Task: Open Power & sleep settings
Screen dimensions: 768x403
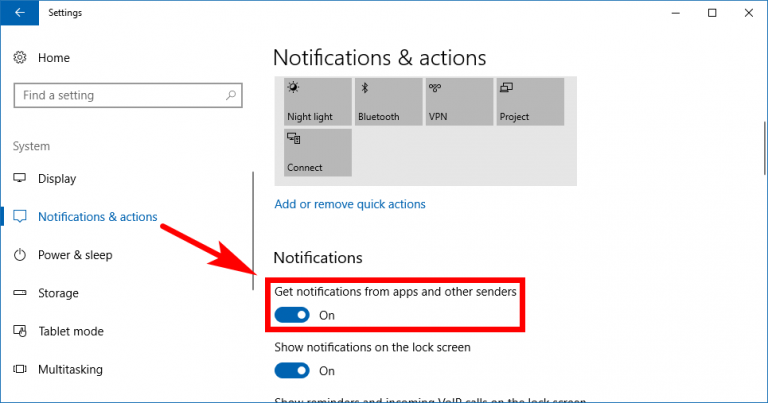Action: (x=75, y=255)
